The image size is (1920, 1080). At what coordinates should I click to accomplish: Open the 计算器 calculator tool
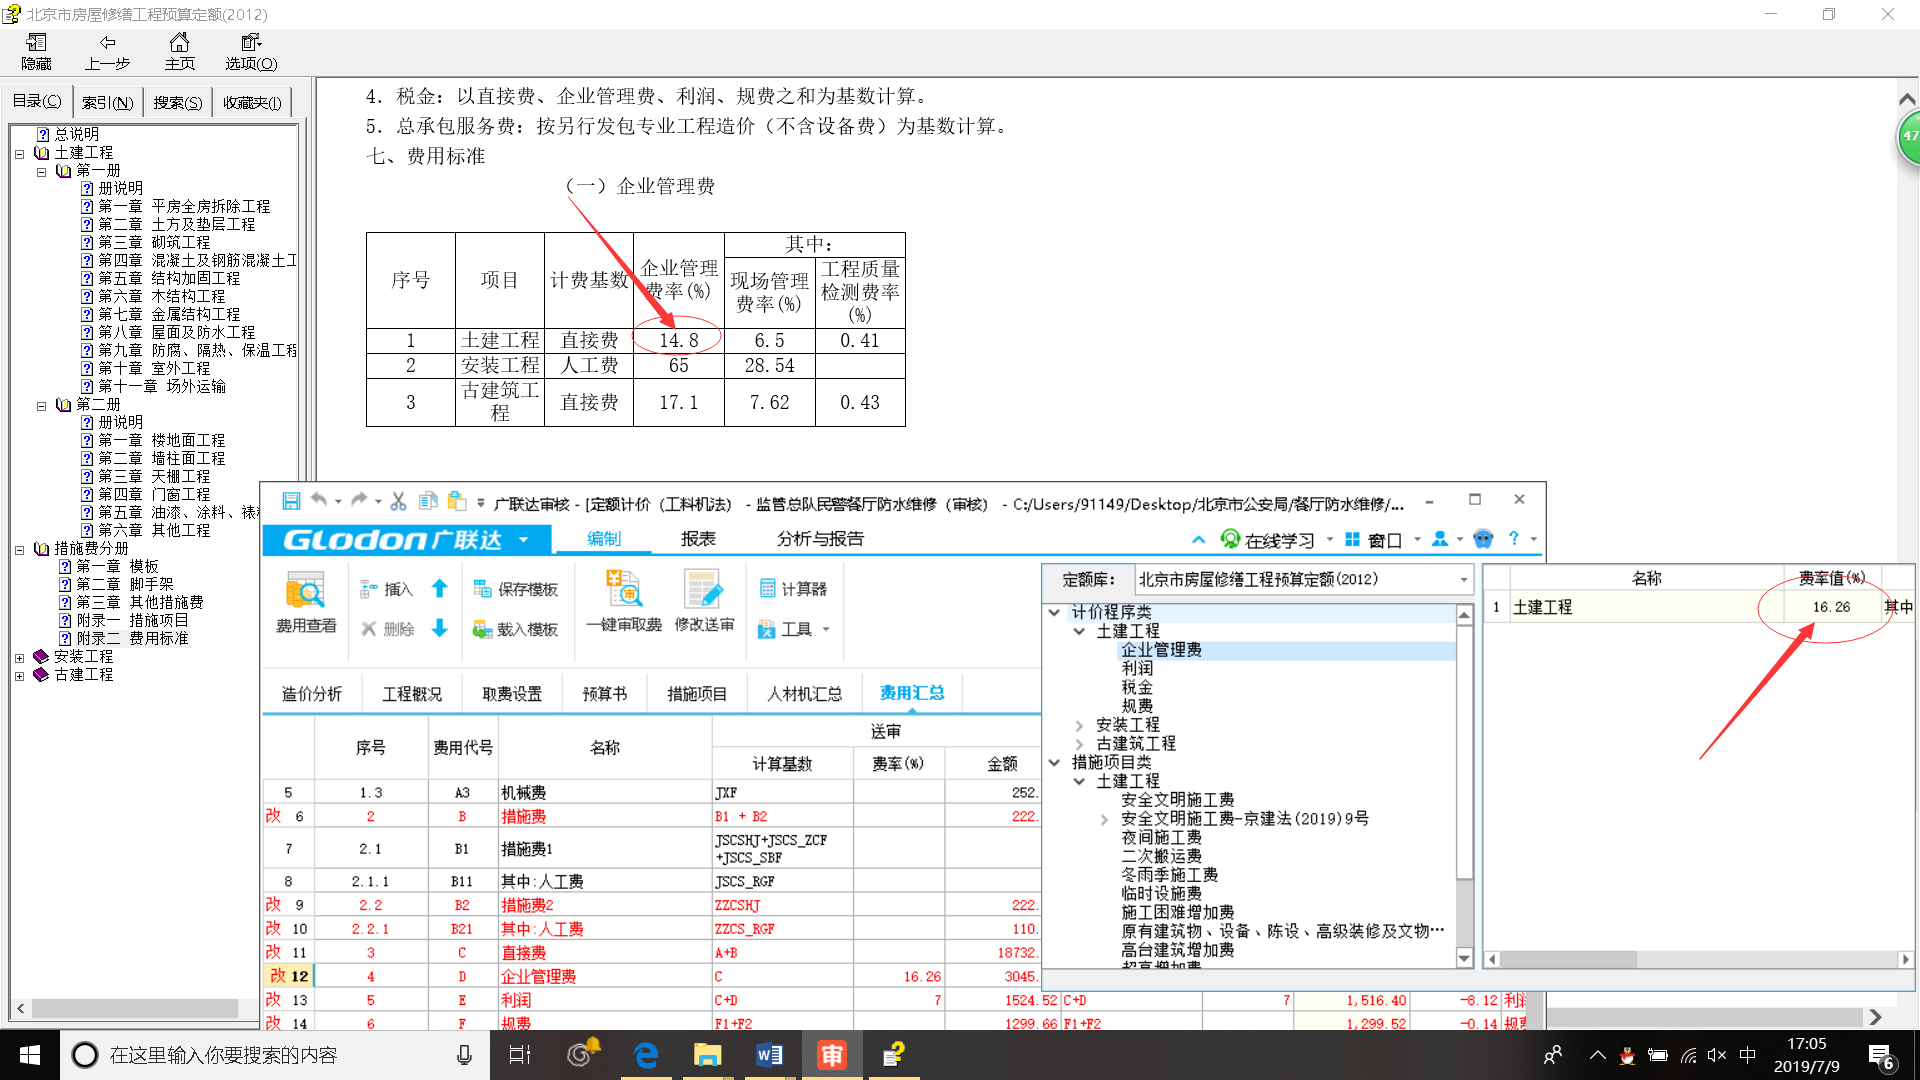793,589
